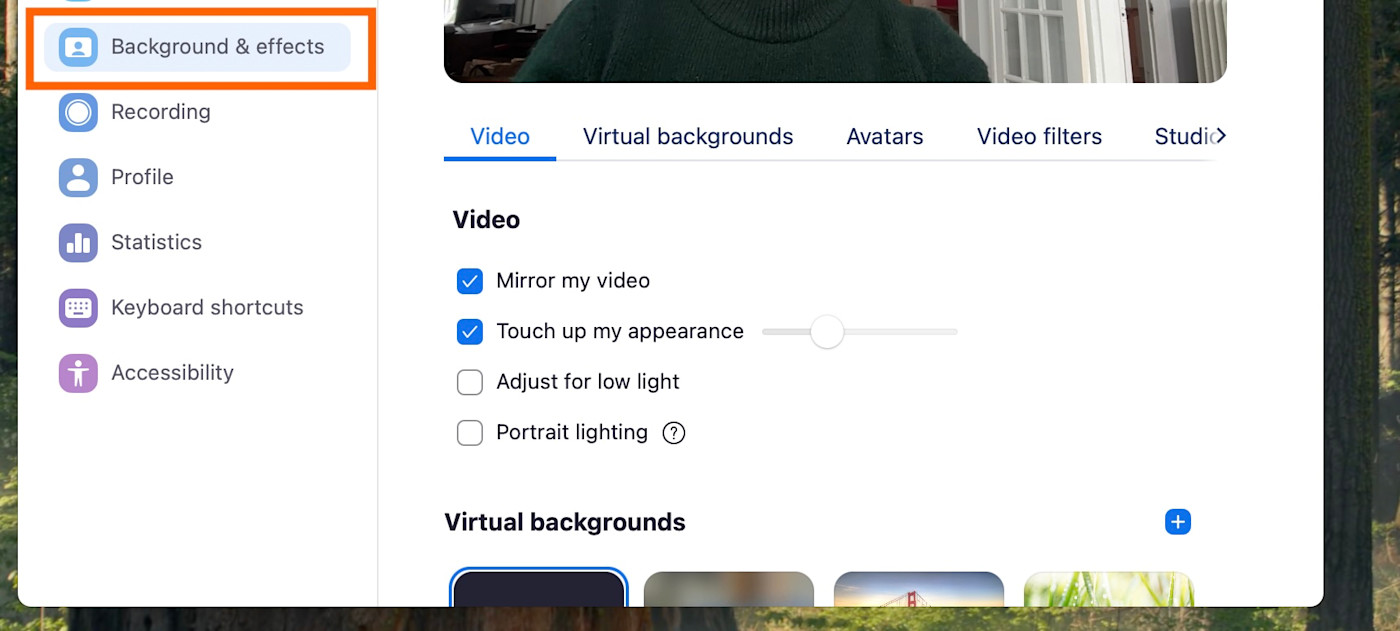Select the grass virtual background thumbnail

1109,589
